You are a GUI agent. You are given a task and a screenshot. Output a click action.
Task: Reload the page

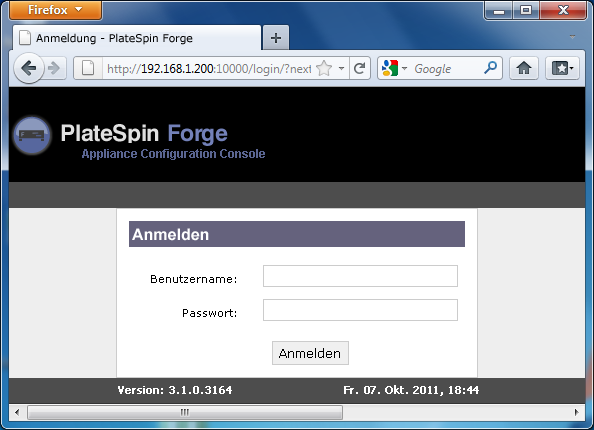coord(360,69)
